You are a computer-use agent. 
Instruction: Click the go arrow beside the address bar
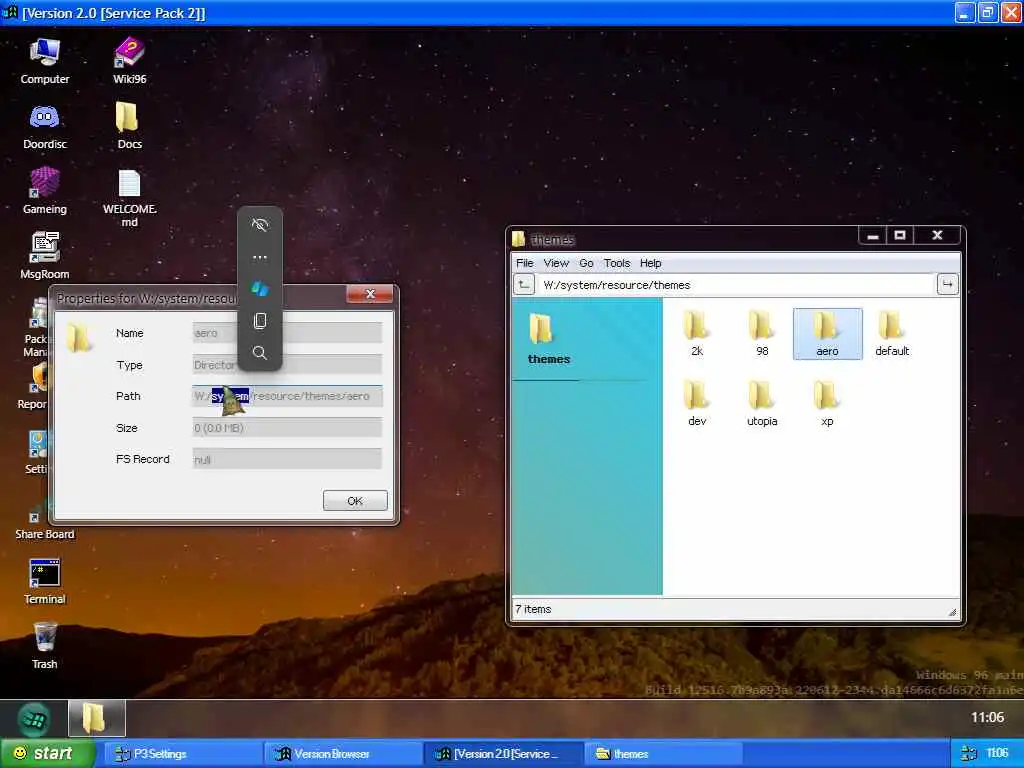tap(947, 285)
